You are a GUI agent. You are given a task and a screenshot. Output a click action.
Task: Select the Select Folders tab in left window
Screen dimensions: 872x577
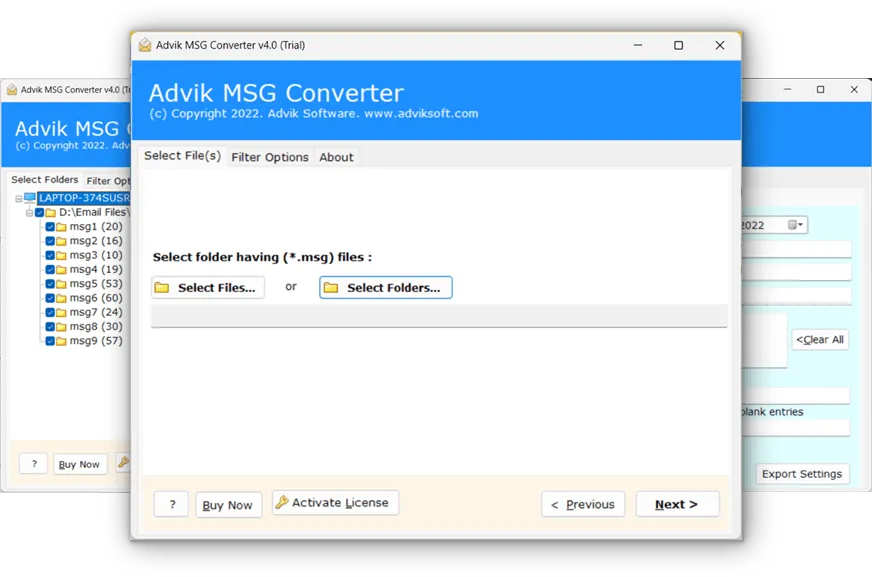point(44,180)
